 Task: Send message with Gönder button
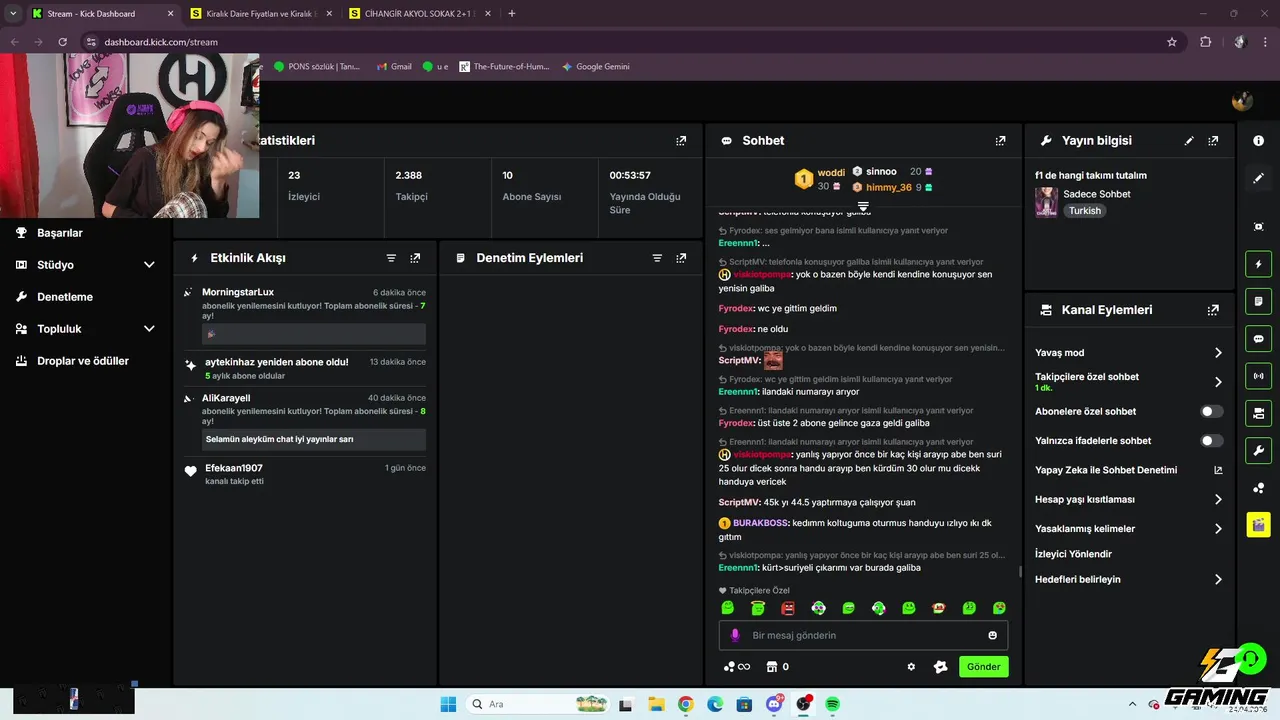point(983,667)
